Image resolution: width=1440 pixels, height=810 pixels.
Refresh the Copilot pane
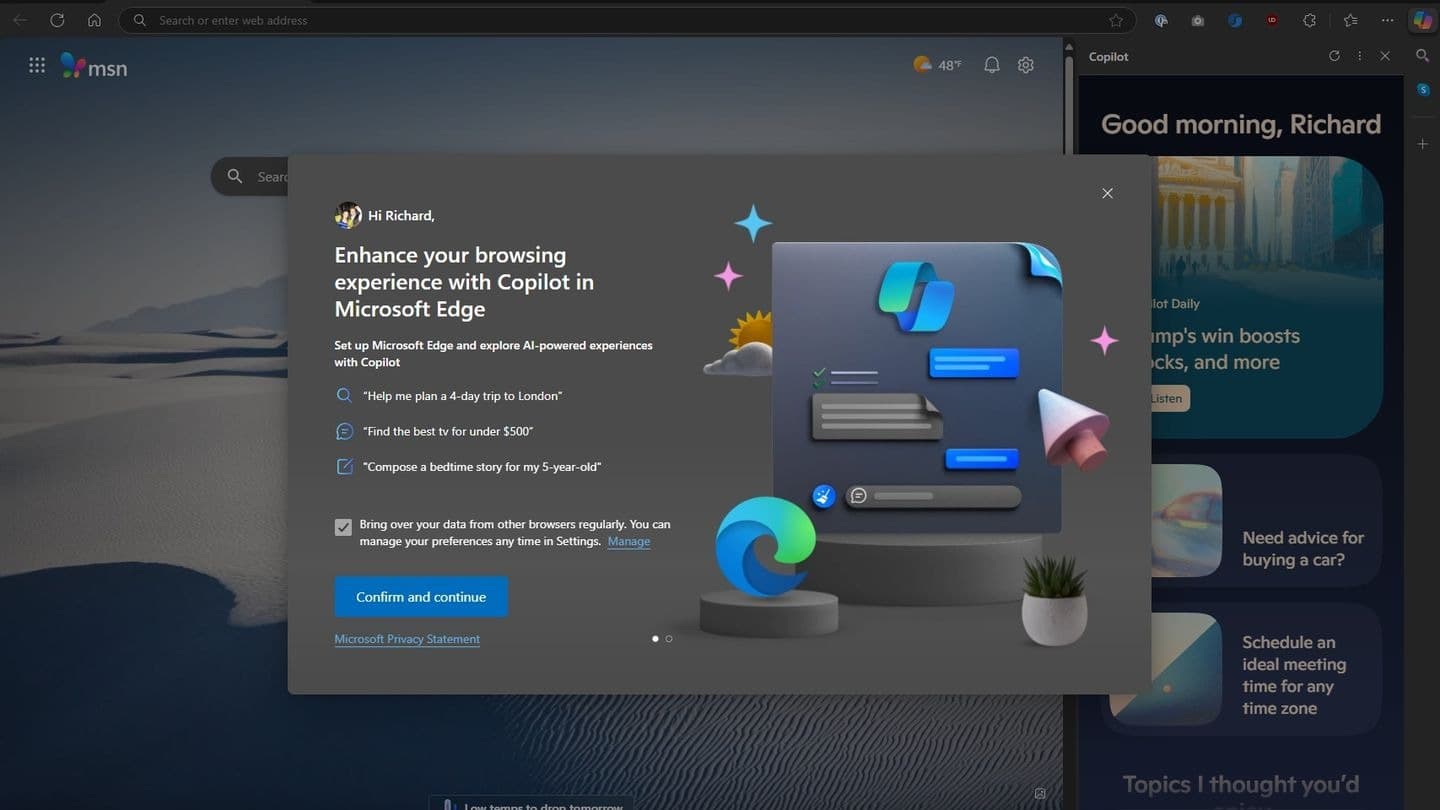pyautogui.click(x=1334, y=56)
